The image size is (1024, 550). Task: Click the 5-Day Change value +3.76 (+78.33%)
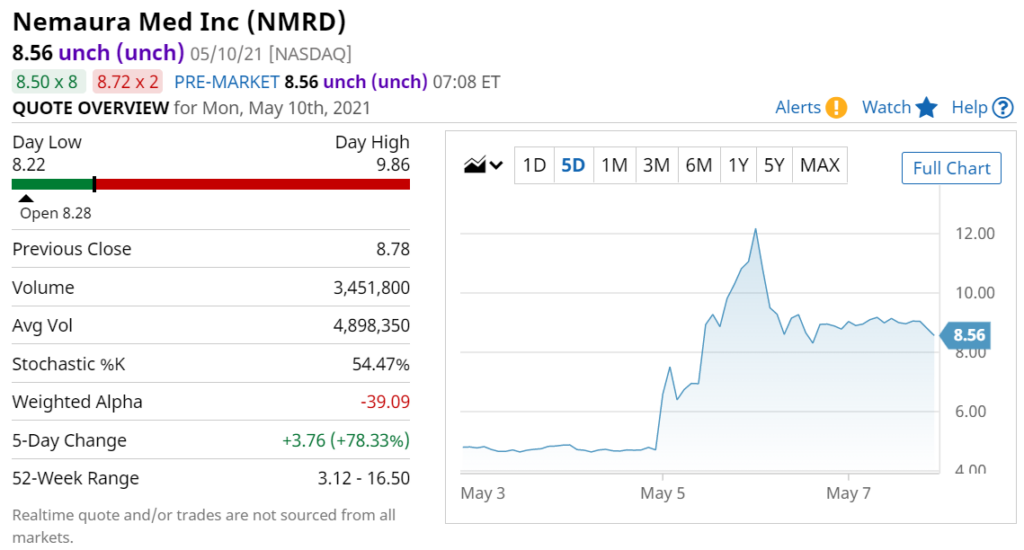(x=346, y=441)
